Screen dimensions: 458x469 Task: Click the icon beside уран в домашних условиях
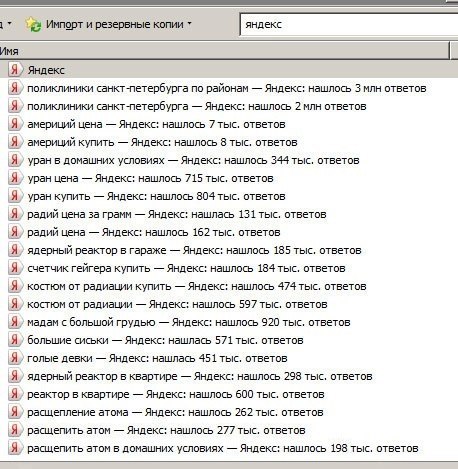pos(15,160)
